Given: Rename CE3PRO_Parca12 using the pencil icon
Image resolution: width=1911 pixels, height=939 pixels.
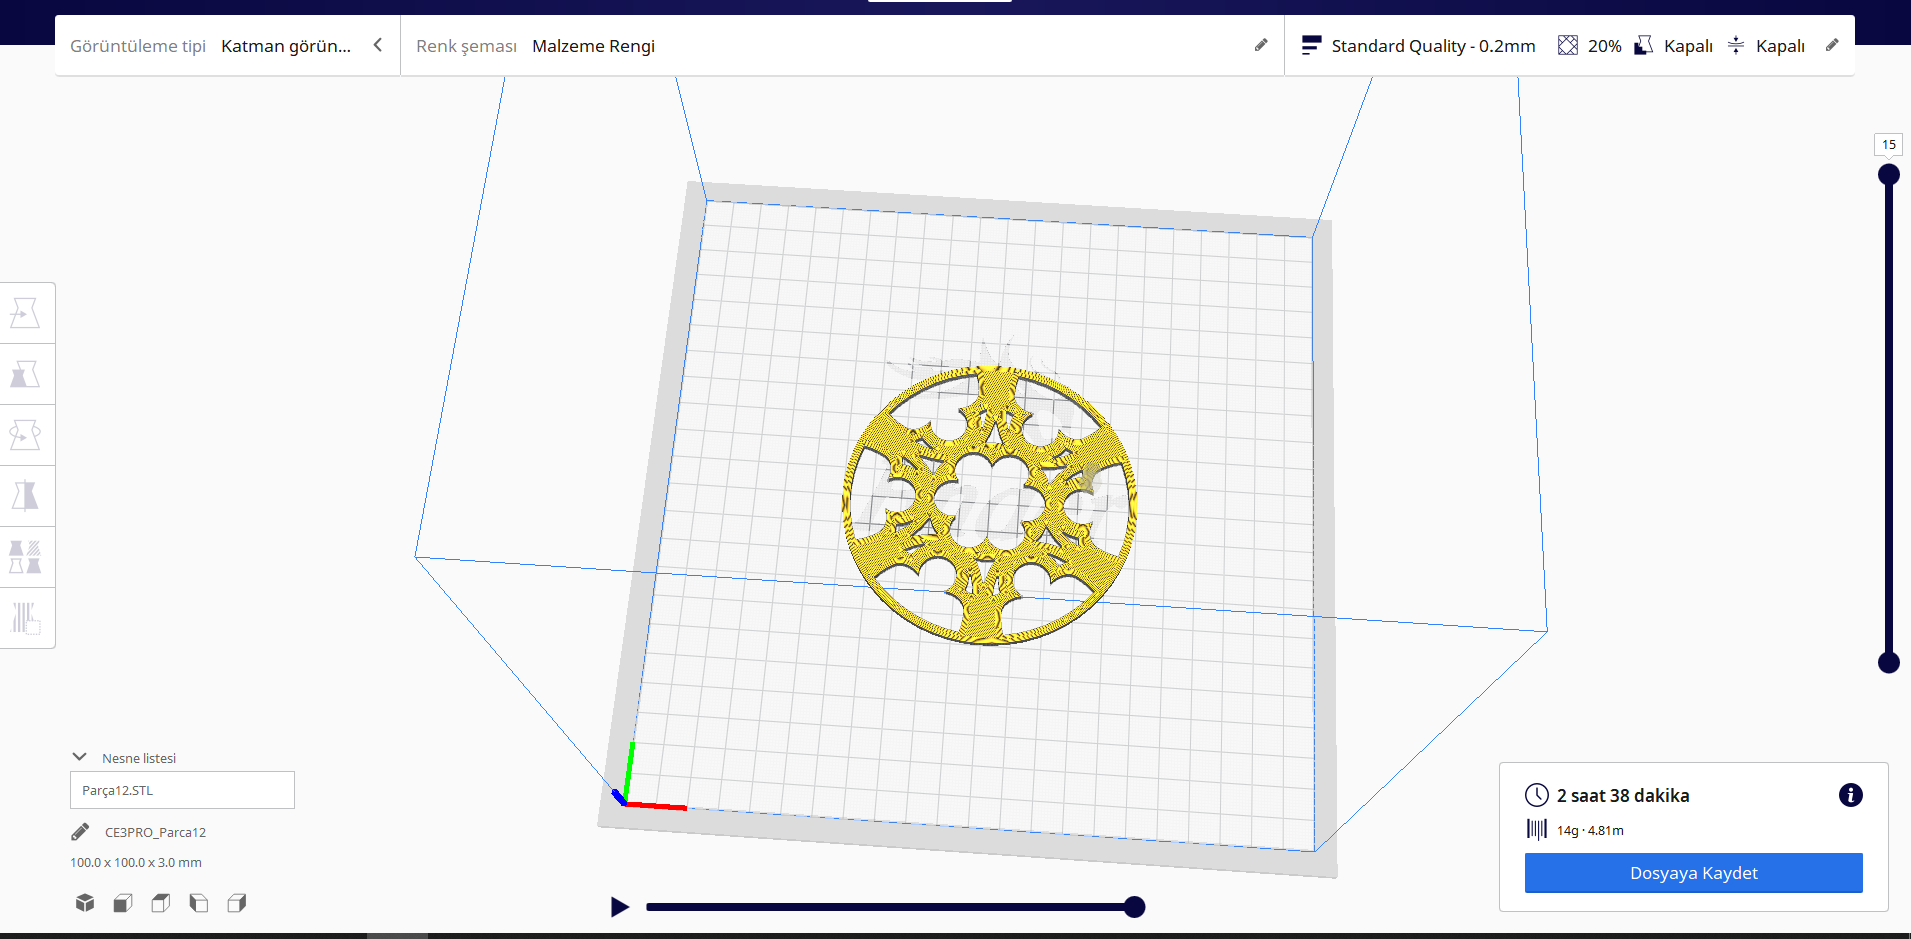Looking at the screenshot, I should tap(79, 831).
